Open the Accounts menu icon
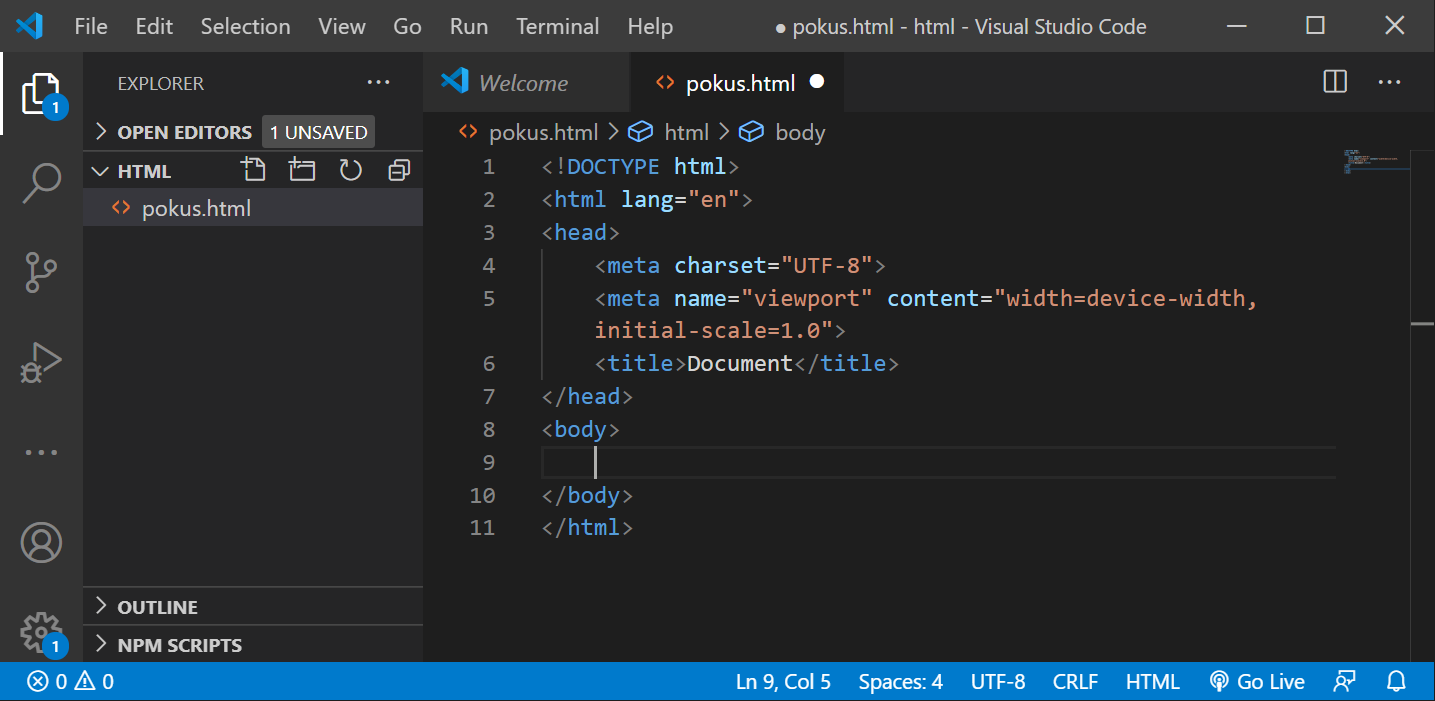The height and width of the screenshot is (701, 1435). (41, 542)
